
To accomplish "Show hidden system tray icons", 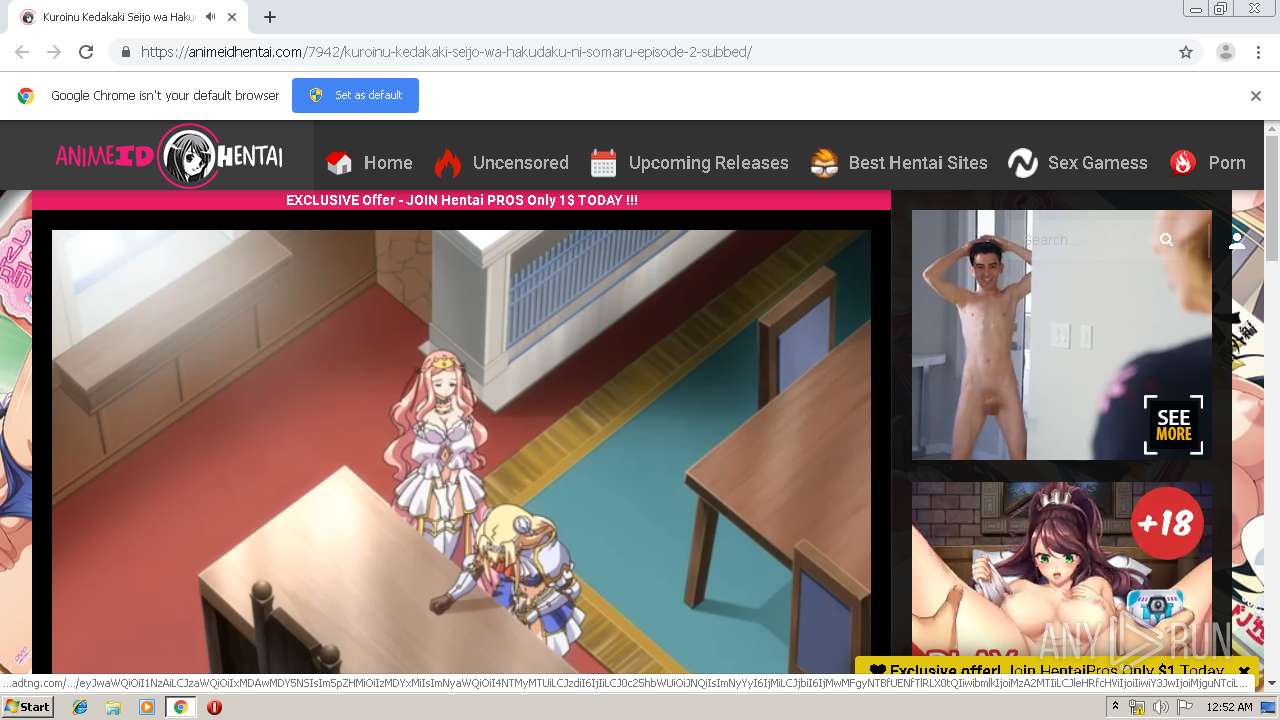I will pyautogui.click(x=1115, y=707).
